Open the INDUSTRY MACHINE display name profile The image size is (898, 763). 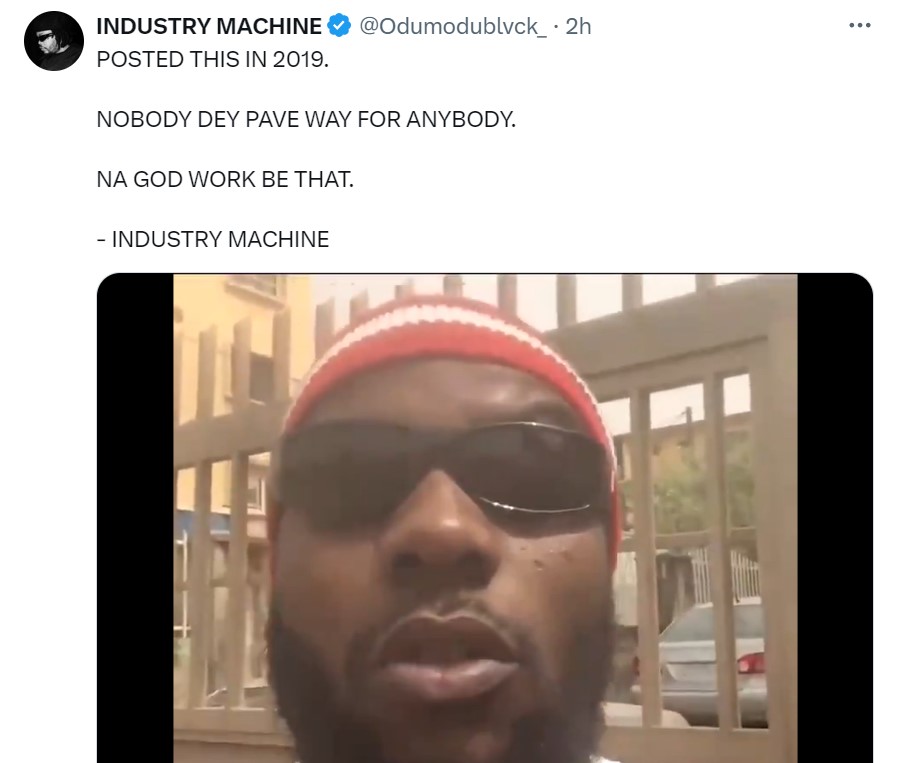pos(209,26)
